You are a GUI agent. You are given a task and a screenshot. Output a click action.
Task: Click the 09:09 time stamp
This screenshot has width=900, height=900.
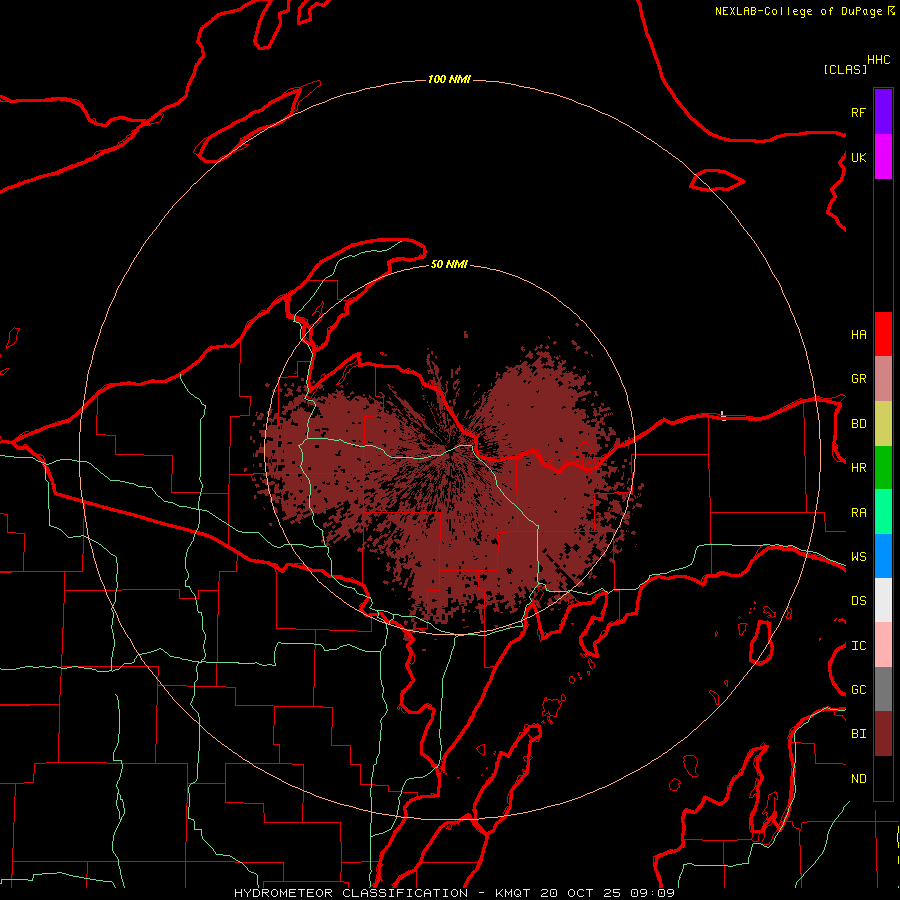(653, 893)
